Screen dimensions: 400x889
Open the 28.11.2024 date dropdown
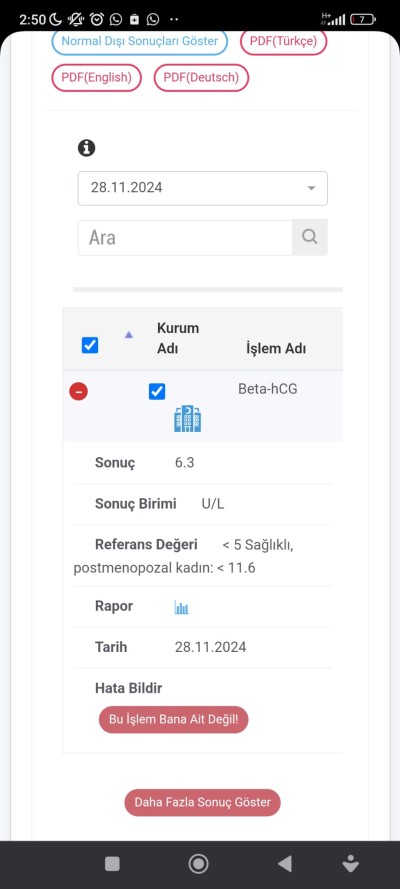pos(203,188)
